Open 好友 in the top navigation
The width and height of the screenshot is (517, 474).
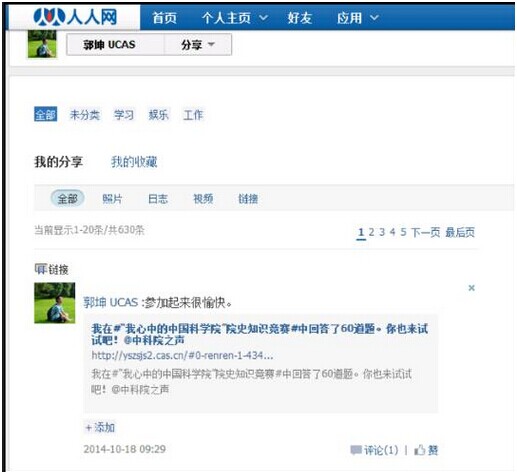(x=299, y=18)
